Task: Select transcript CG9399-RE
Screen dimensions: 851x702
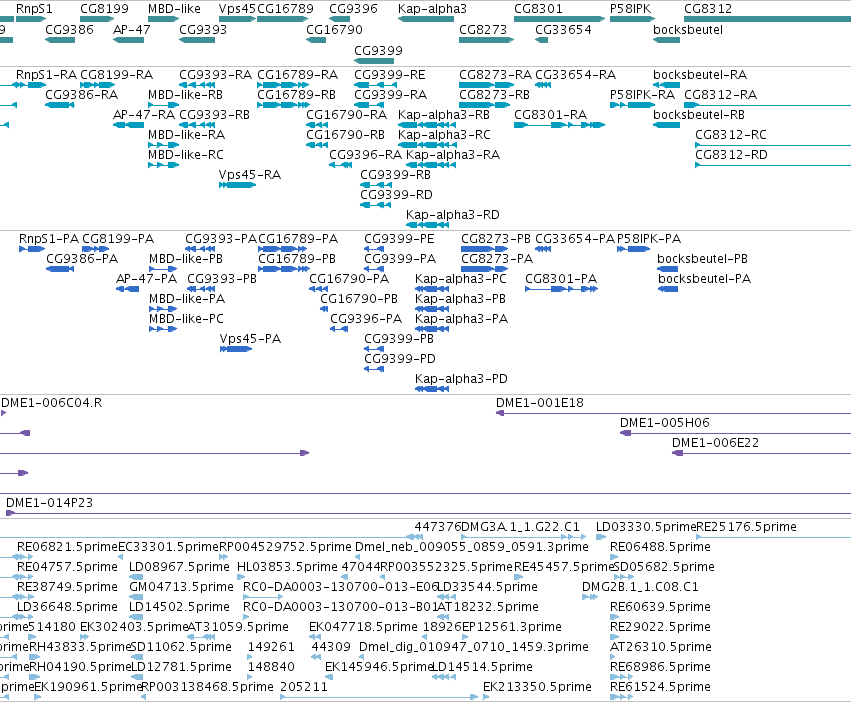Action: pos(390,74)
